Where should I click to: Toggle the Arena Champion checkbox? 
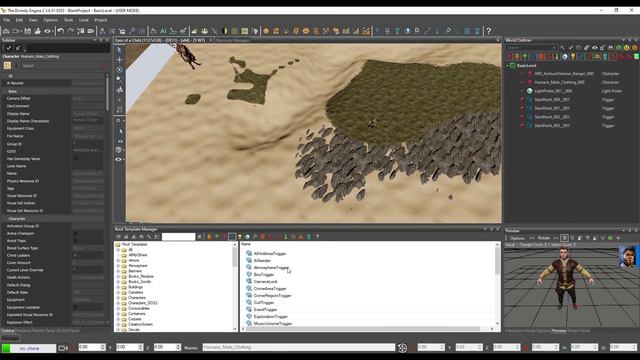(75, 233)
